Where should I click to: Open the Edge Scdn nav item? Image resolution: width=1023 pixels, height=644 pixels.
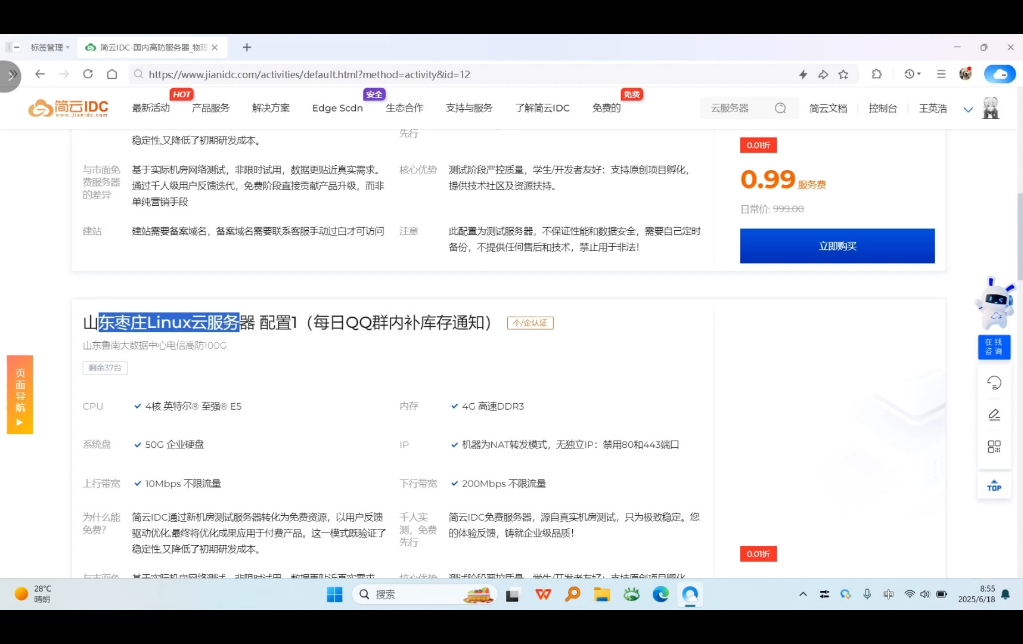(337, 108)
